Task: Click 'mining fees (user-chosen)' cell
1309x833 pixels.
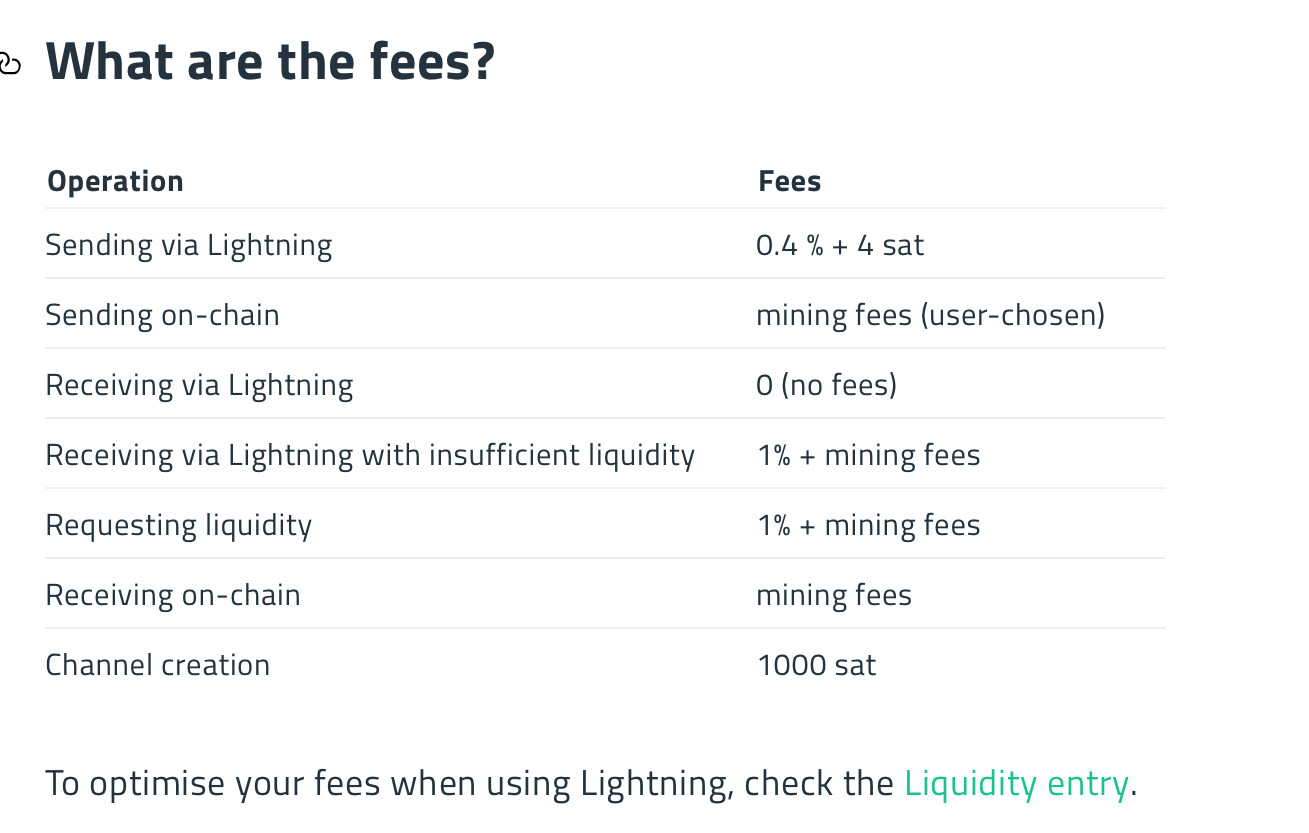Action: click(x=930, y=315)
